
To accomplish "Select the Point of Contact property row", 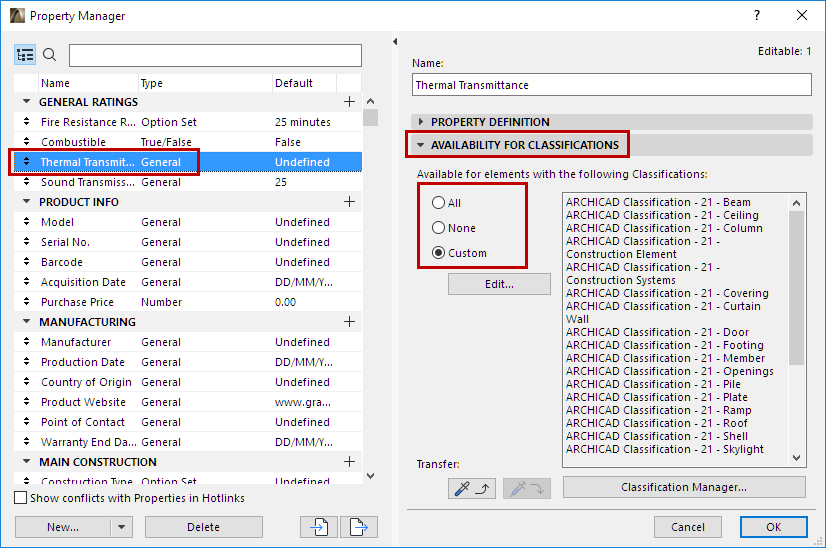I will coord(188,422).
